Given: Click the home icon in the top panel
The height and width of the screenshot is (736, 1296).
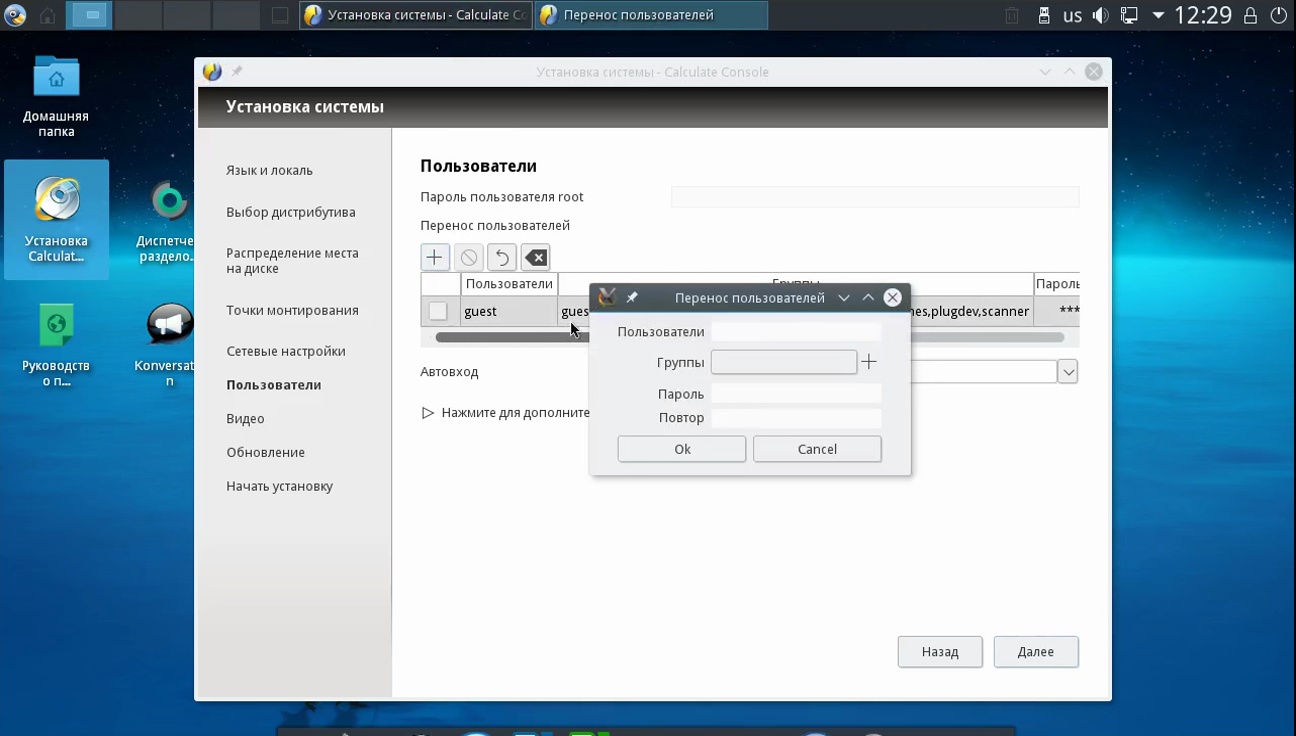Looking at the screenshot, I should click(x=47, y=15).
